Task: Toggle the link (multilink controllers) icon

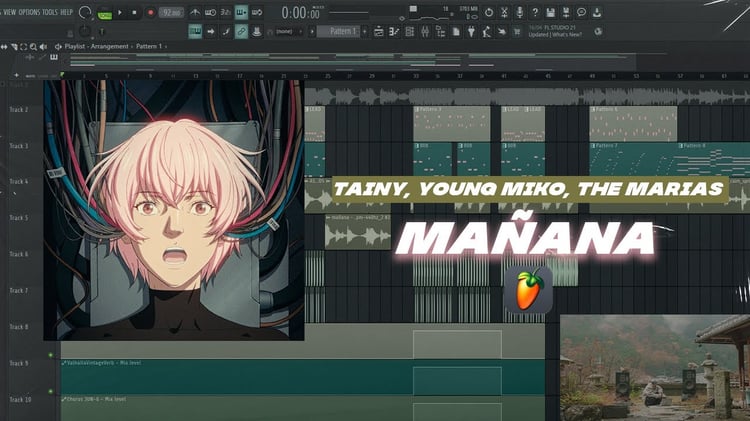Action: coord(242,32)
